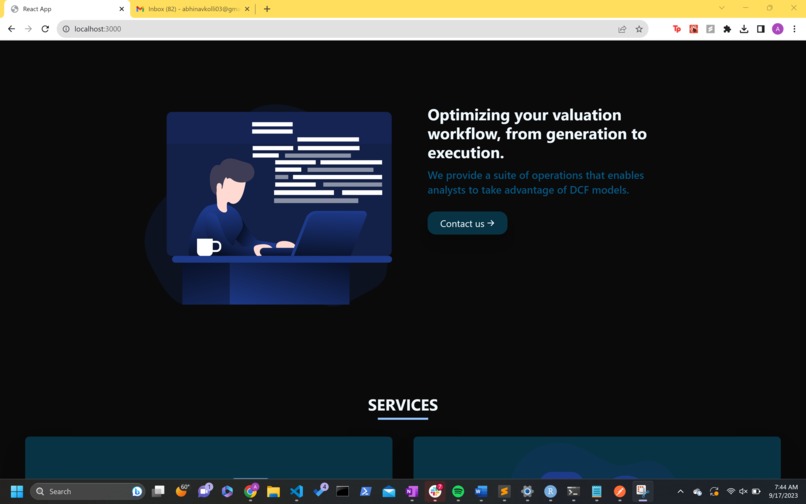806x504 pixels.
Task: Bookmark this page with the star
Action: (x=639, y=29)
